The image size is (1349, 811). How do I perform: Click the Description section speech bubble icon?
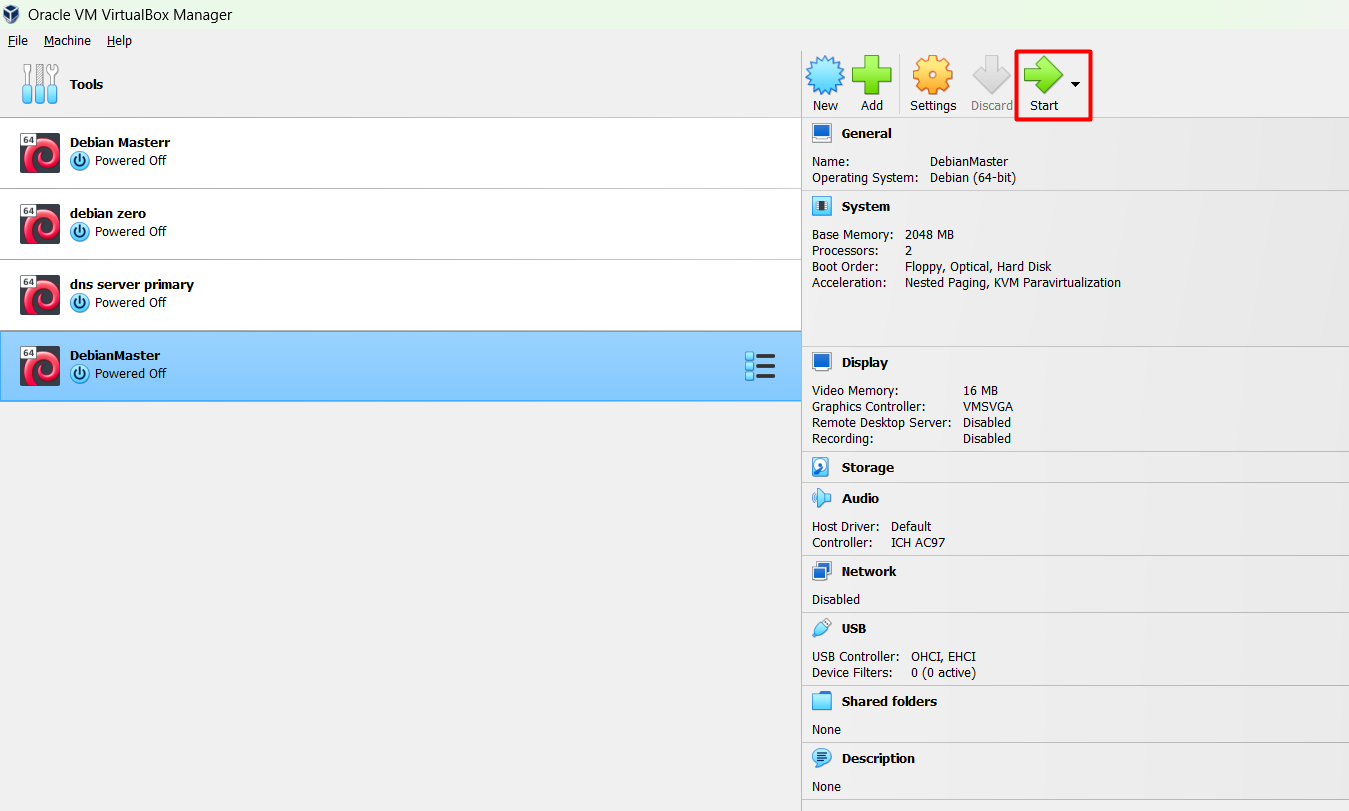tap(822, 758)
